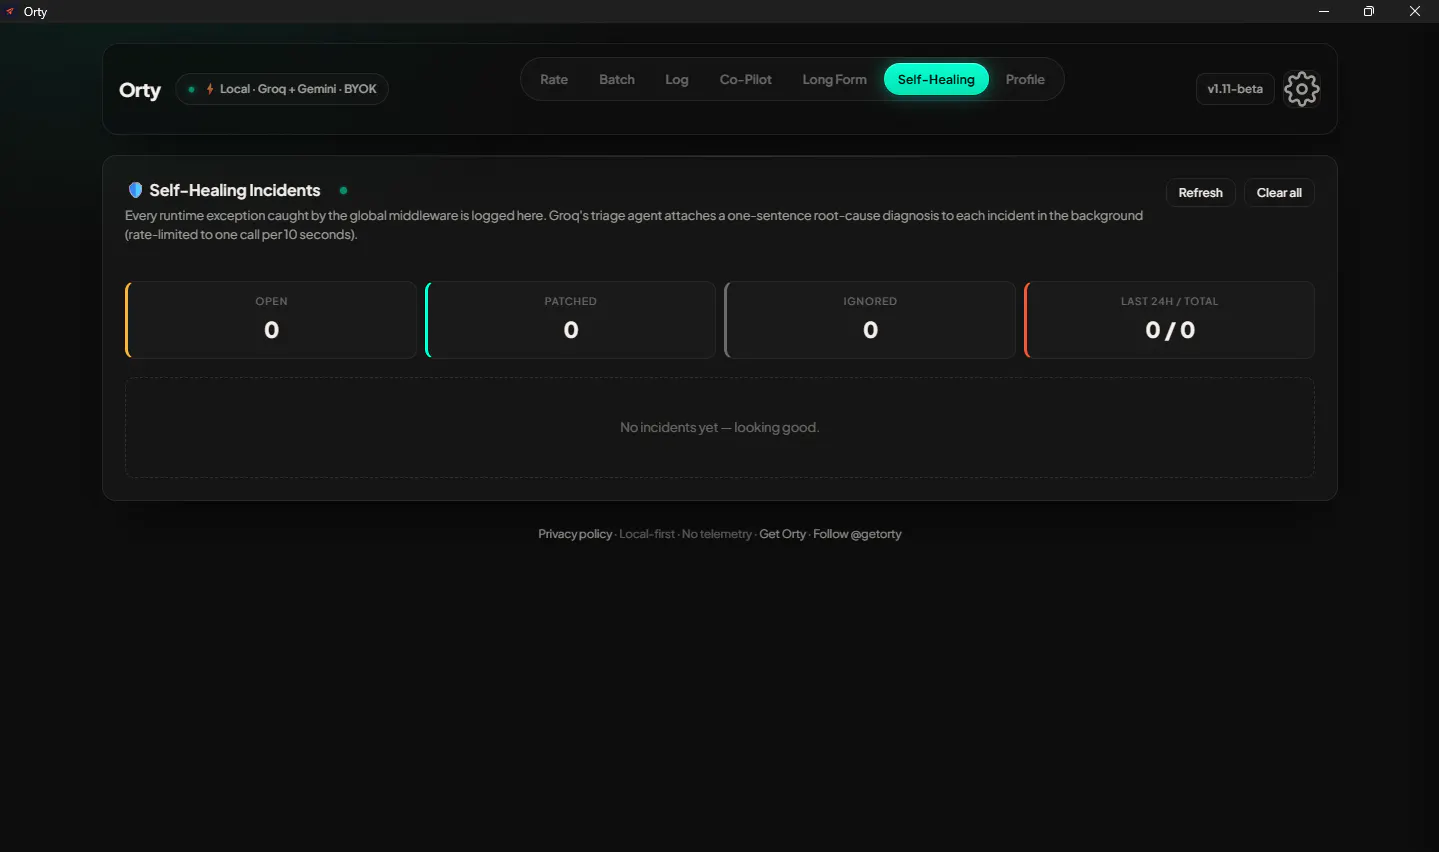Follow the Get Orty link
This screenshot has height=852, width=1439.
coord(783,534)
